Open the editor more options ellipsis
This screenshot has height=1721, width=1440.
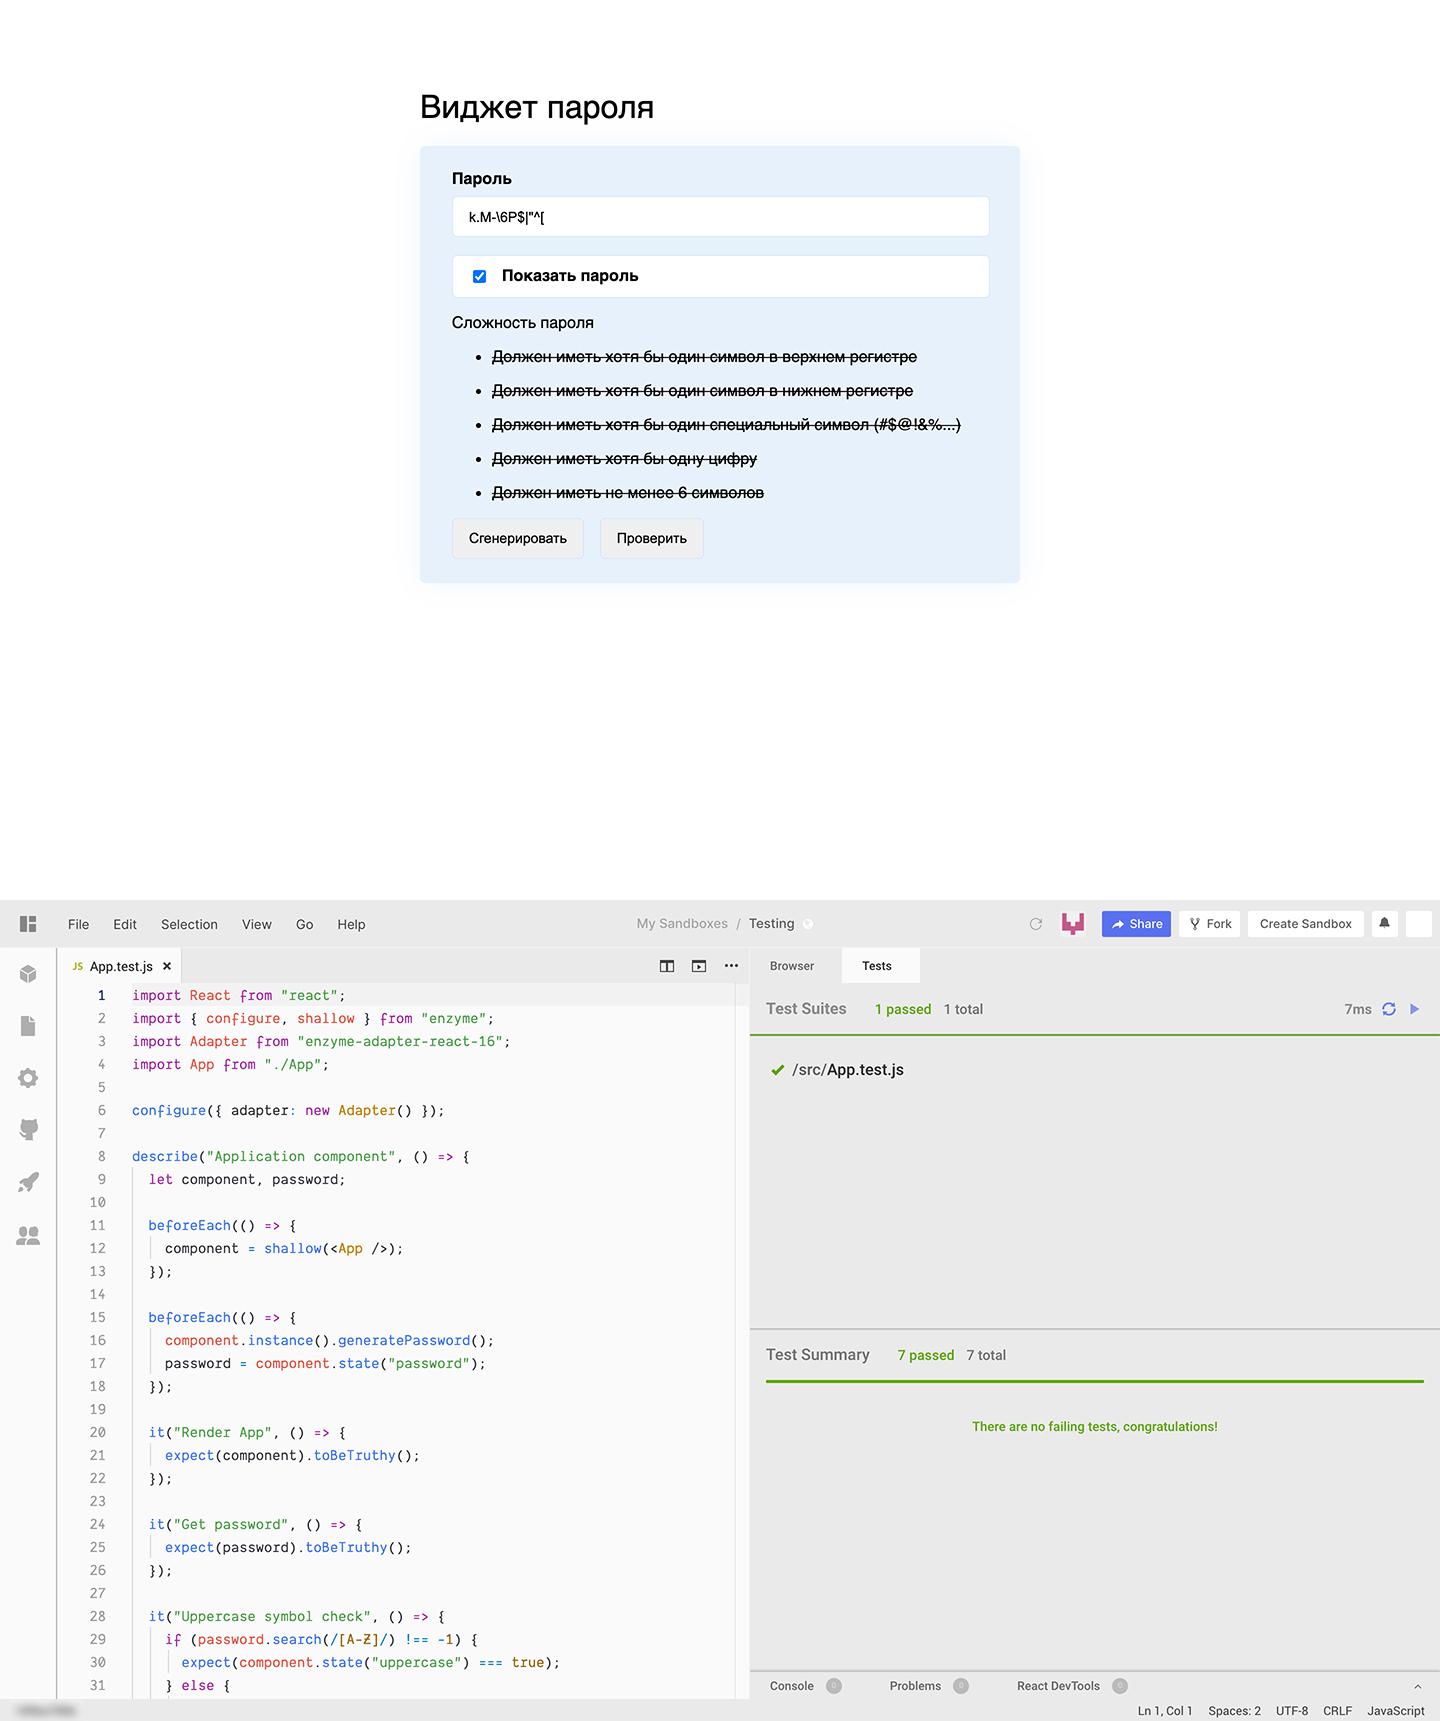pos(731,966)
